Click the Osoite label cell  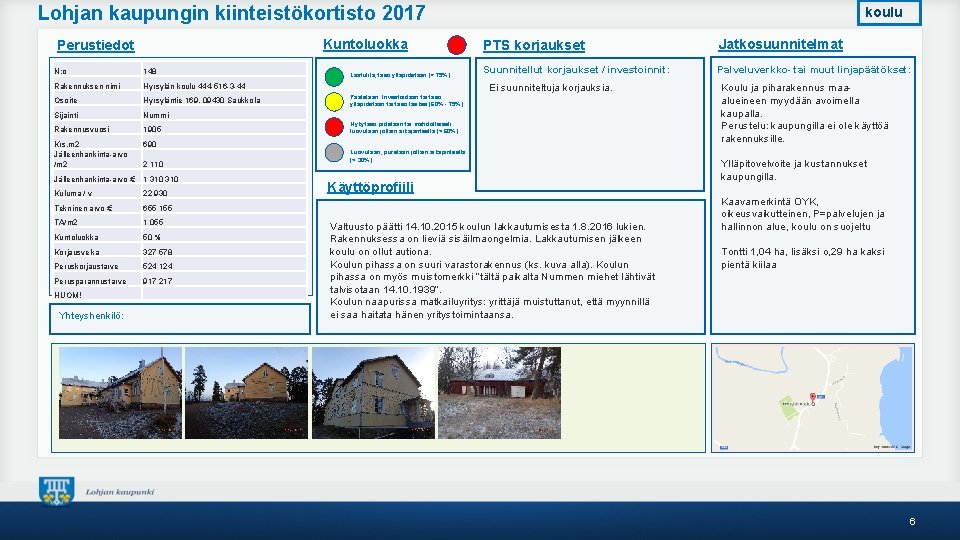97,100
